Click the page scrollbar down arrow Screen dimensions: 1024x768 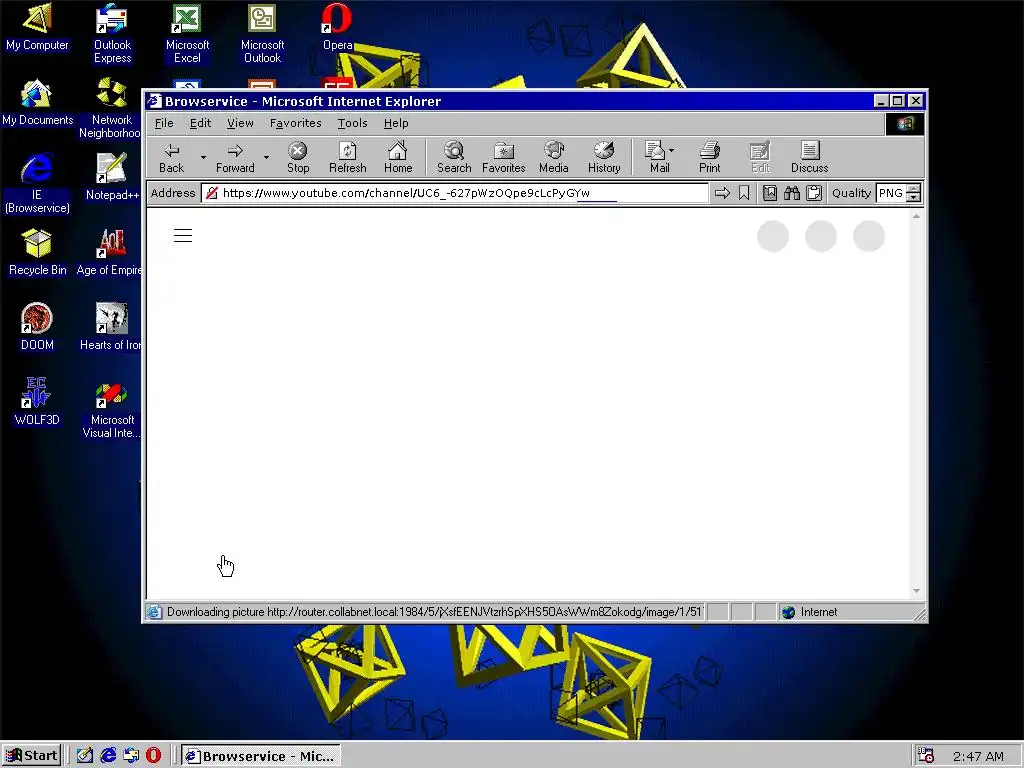coord(916,591)
